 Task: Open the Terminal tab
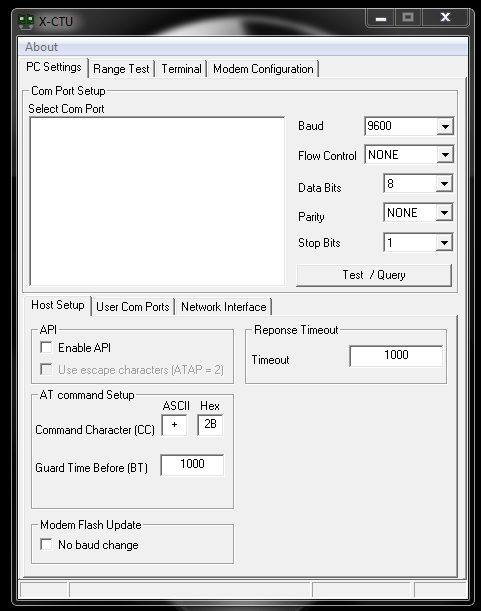click(x=181, y=69)
